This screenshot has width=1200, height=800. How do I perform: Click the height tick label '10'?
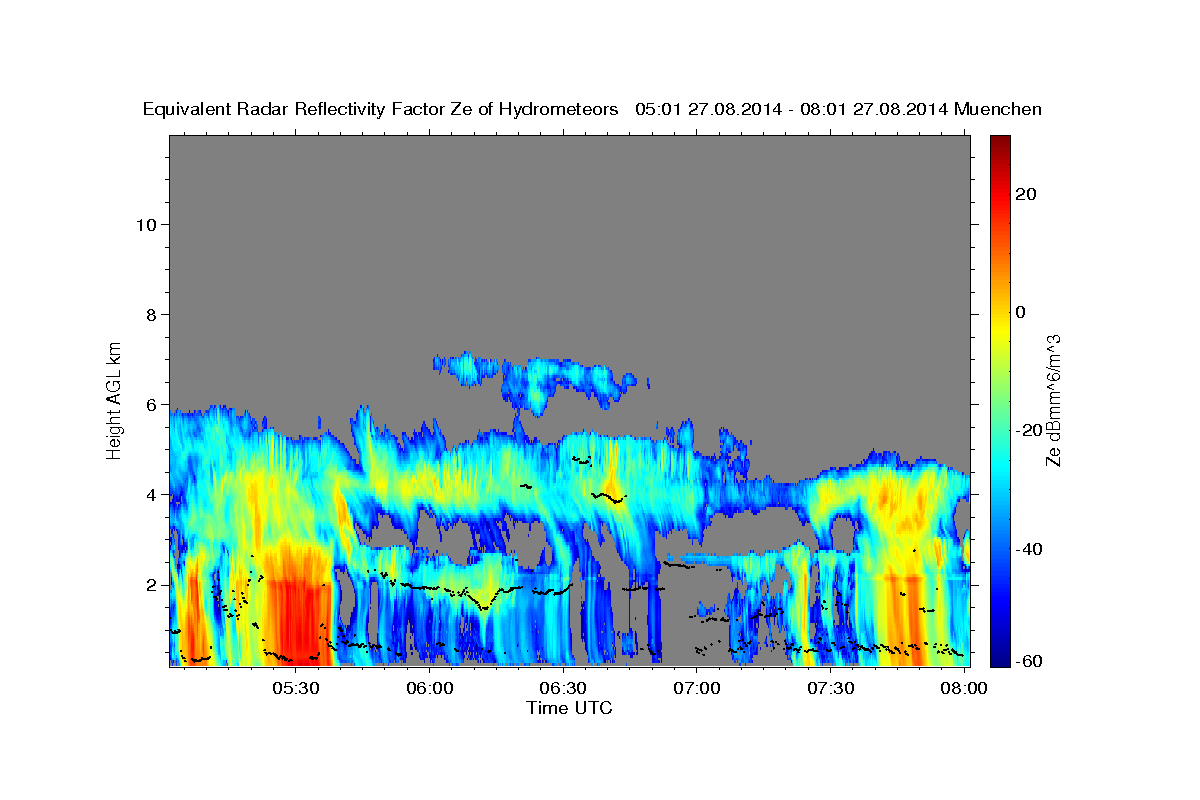(146, 224)
